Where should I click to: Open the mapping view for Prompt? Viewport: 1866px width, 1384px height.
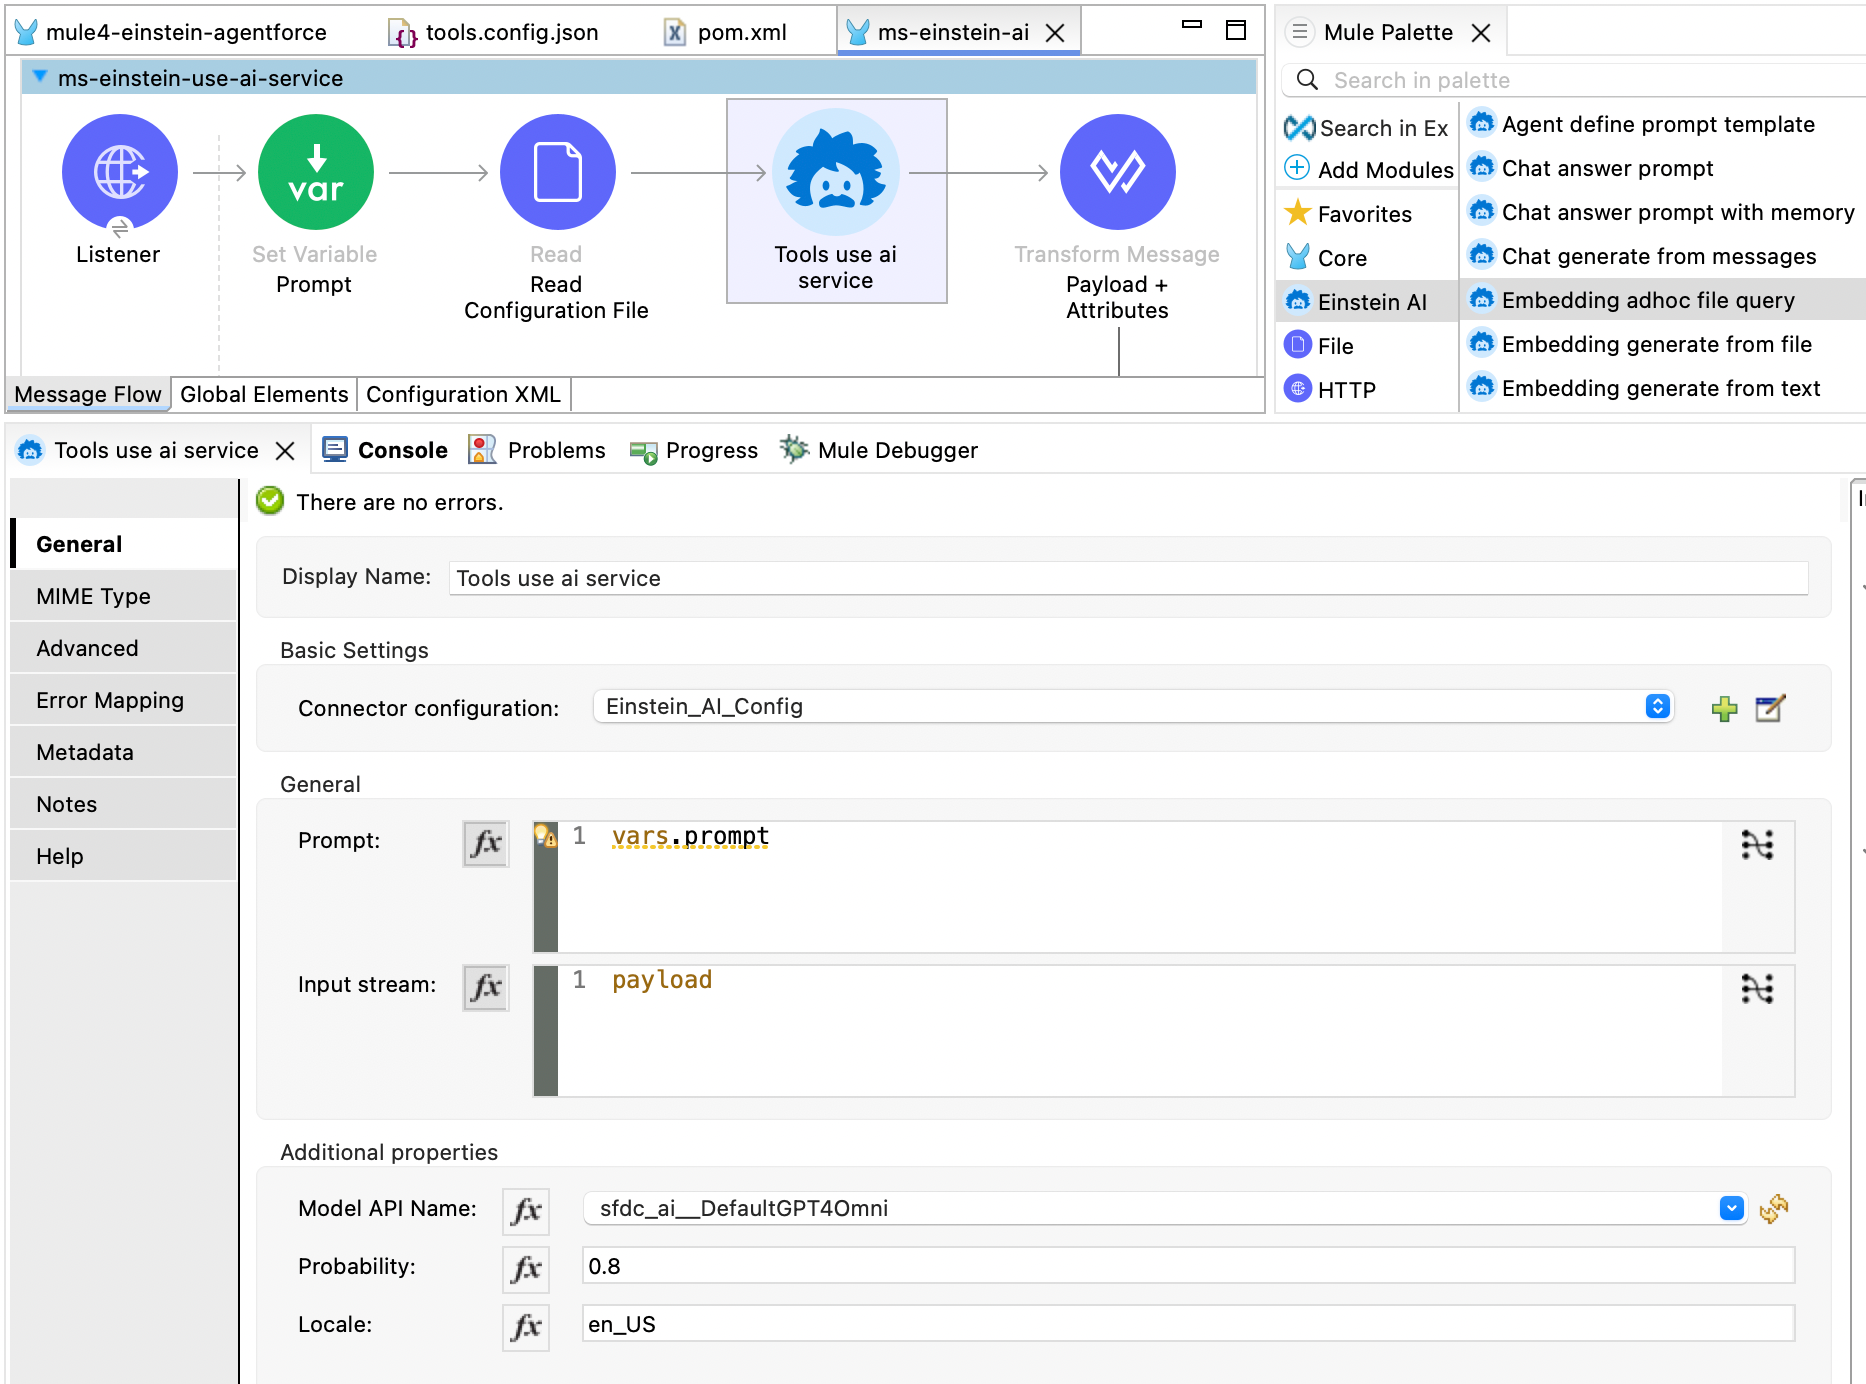pos(1757,845)
